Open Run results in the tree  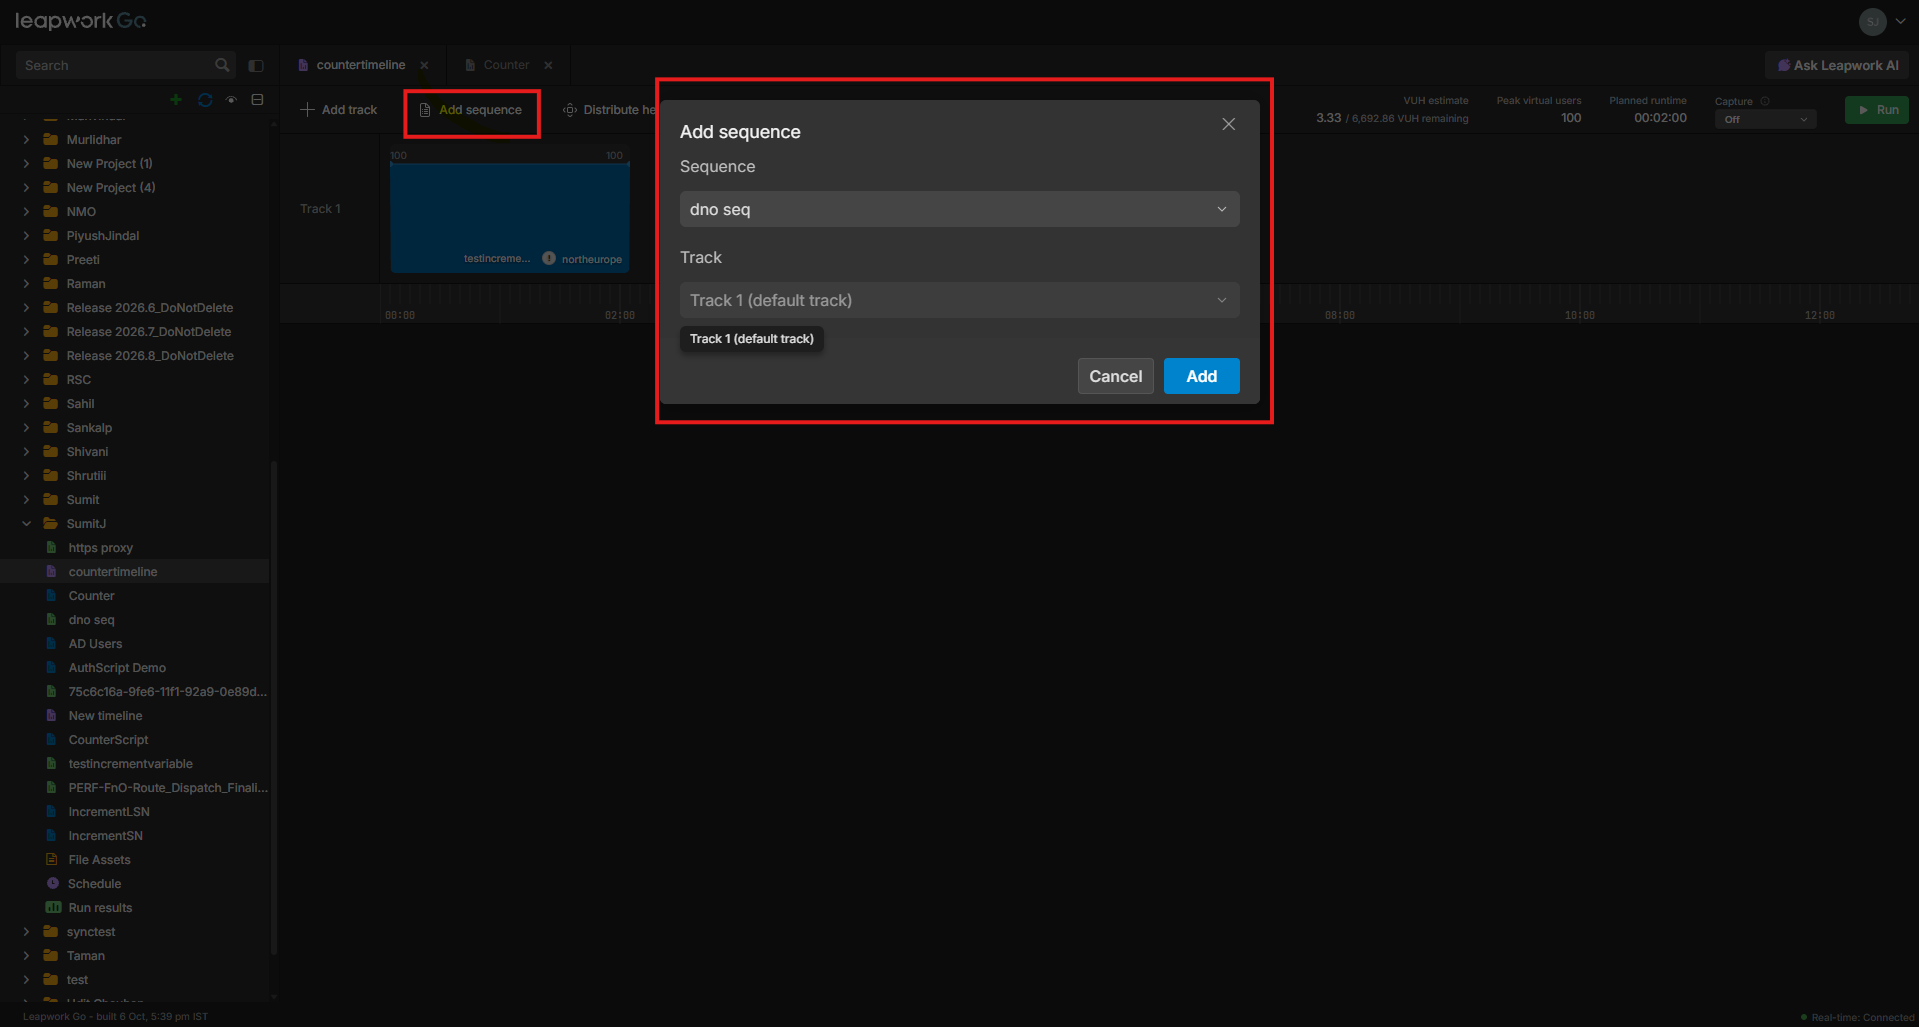pos(100,908)
